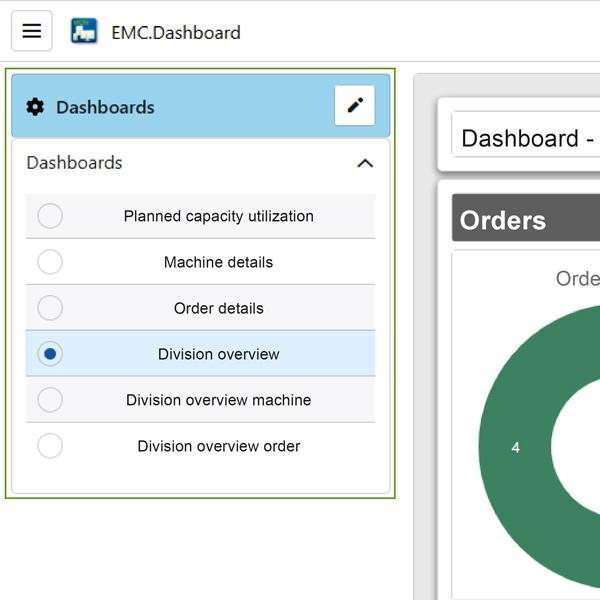Open the hamburger menu
This screenshot has width=600, height=600.
coord(32,31)
